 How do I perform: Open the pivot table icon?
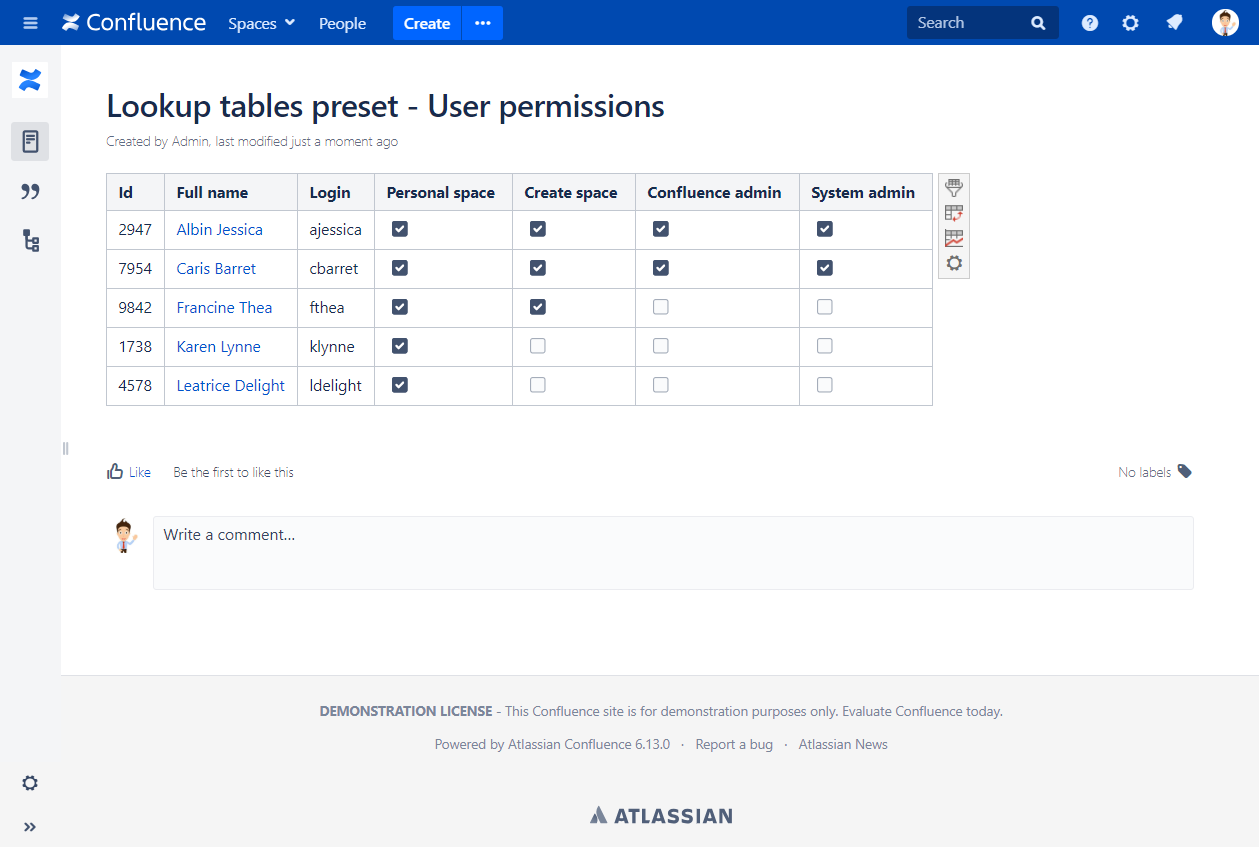tap(954, 213)
